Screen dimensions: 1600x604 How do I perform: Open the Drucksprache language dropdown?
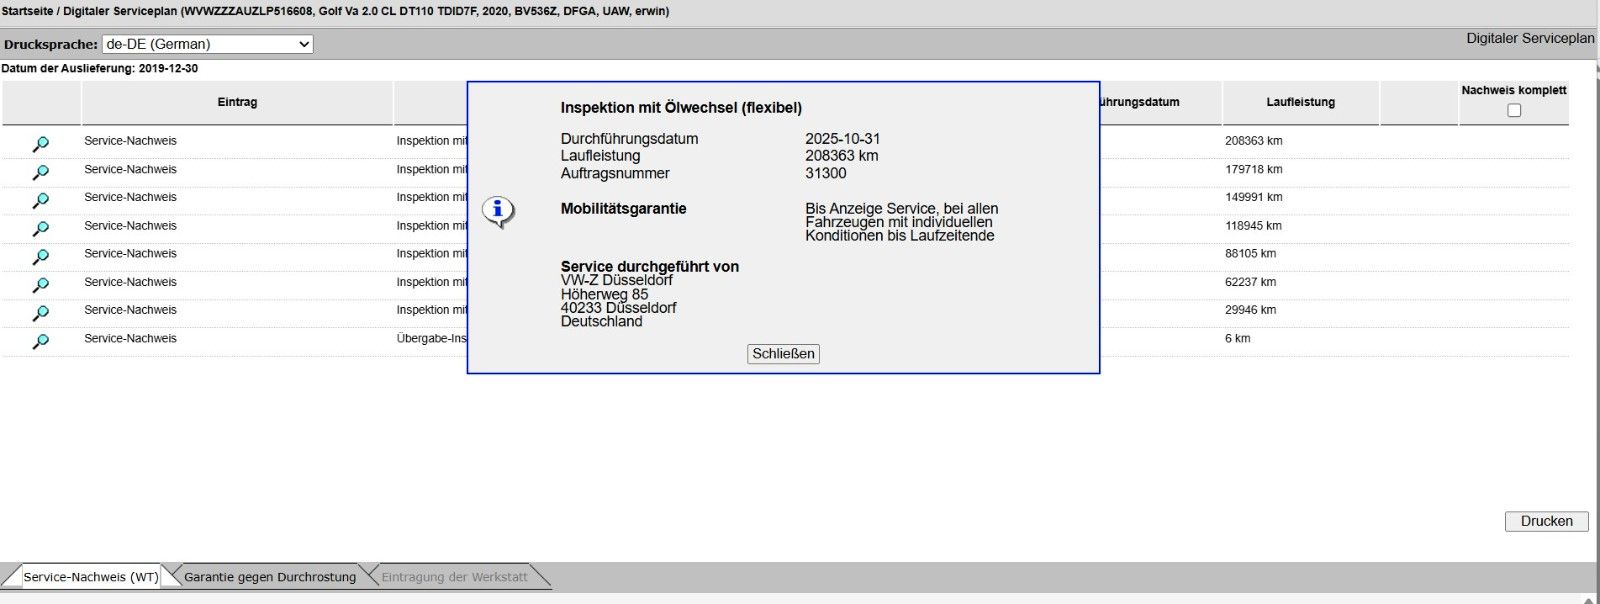208,44
